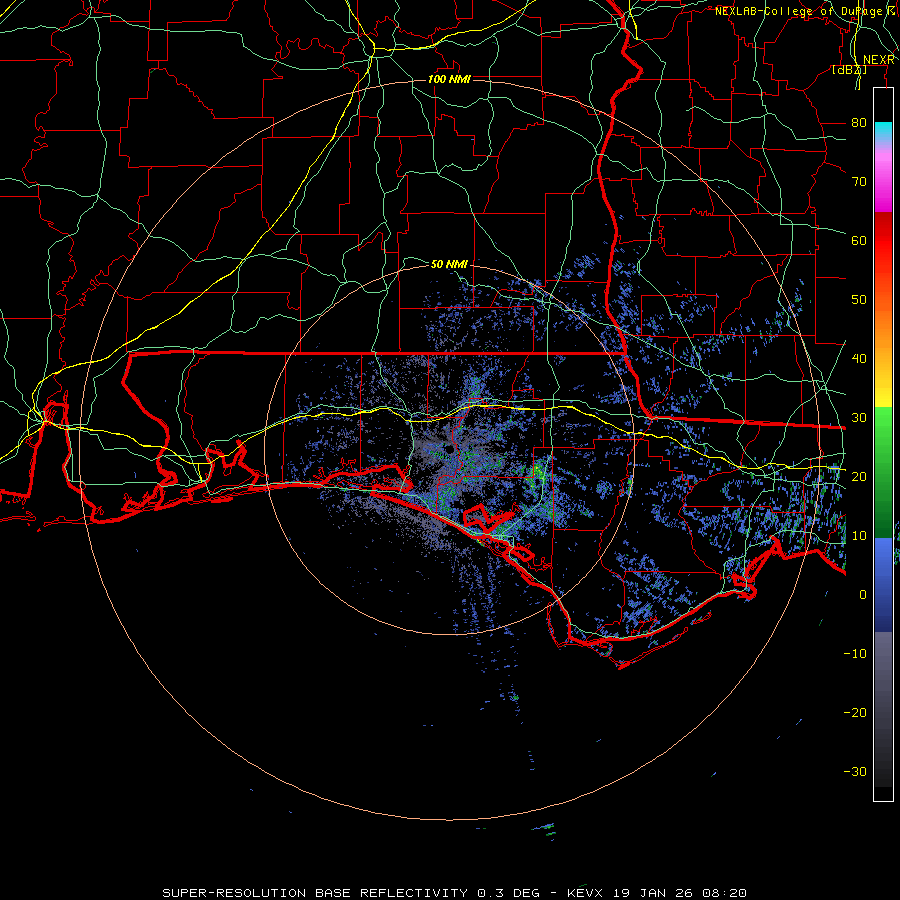Click the positive 10 dBZ scale label
This screenshot has height=900, width=900.
859,536
